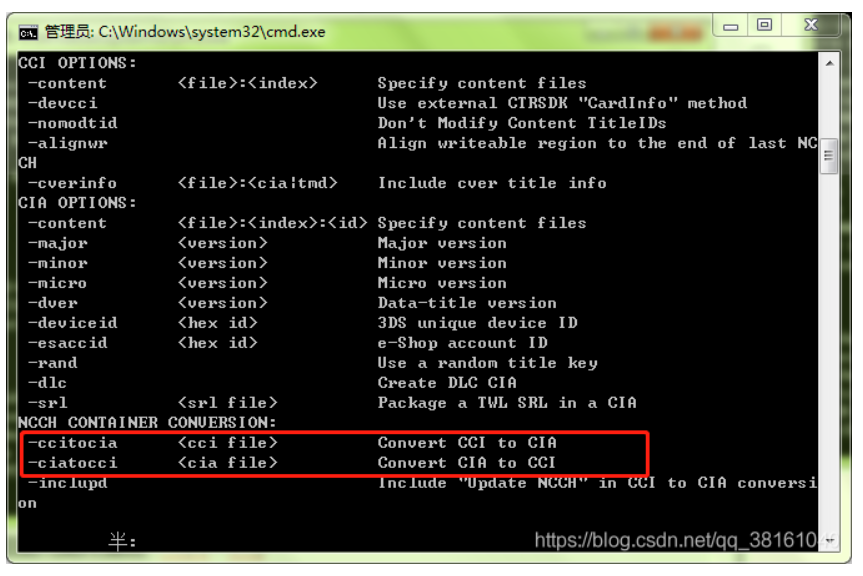Image resolution: width=863 pixels, height=576 pixels.
Task: Click the -inclupd option text
Action: click(68, 484)
